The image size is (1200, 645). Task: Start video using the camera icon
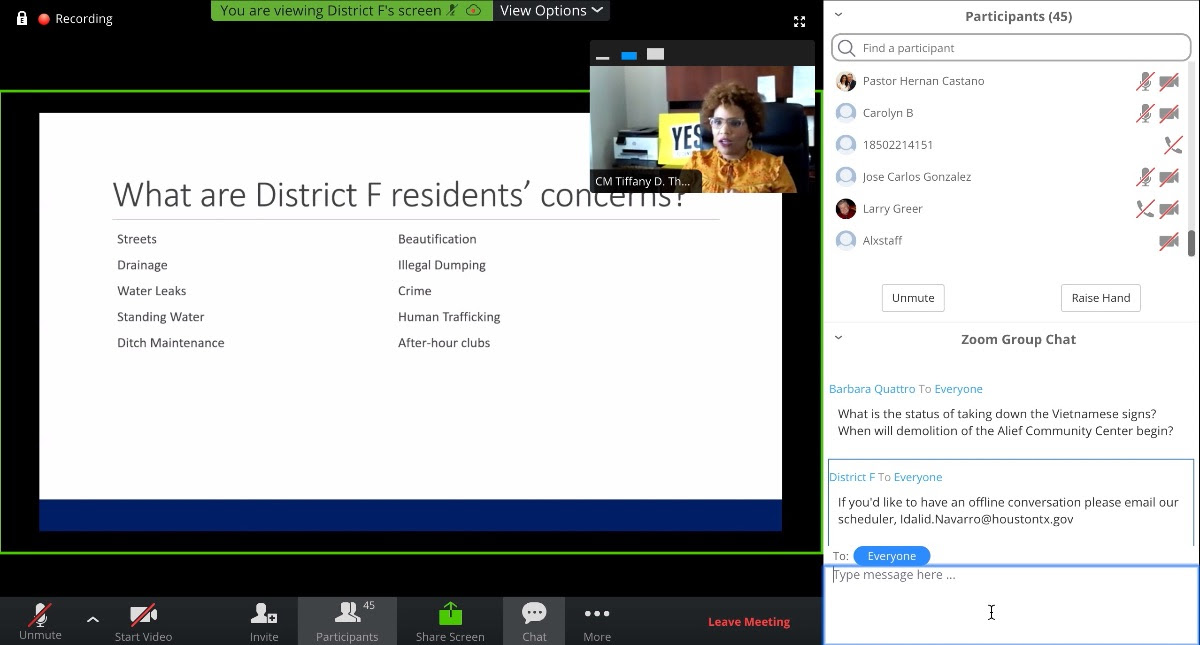[x=143, y=614]
